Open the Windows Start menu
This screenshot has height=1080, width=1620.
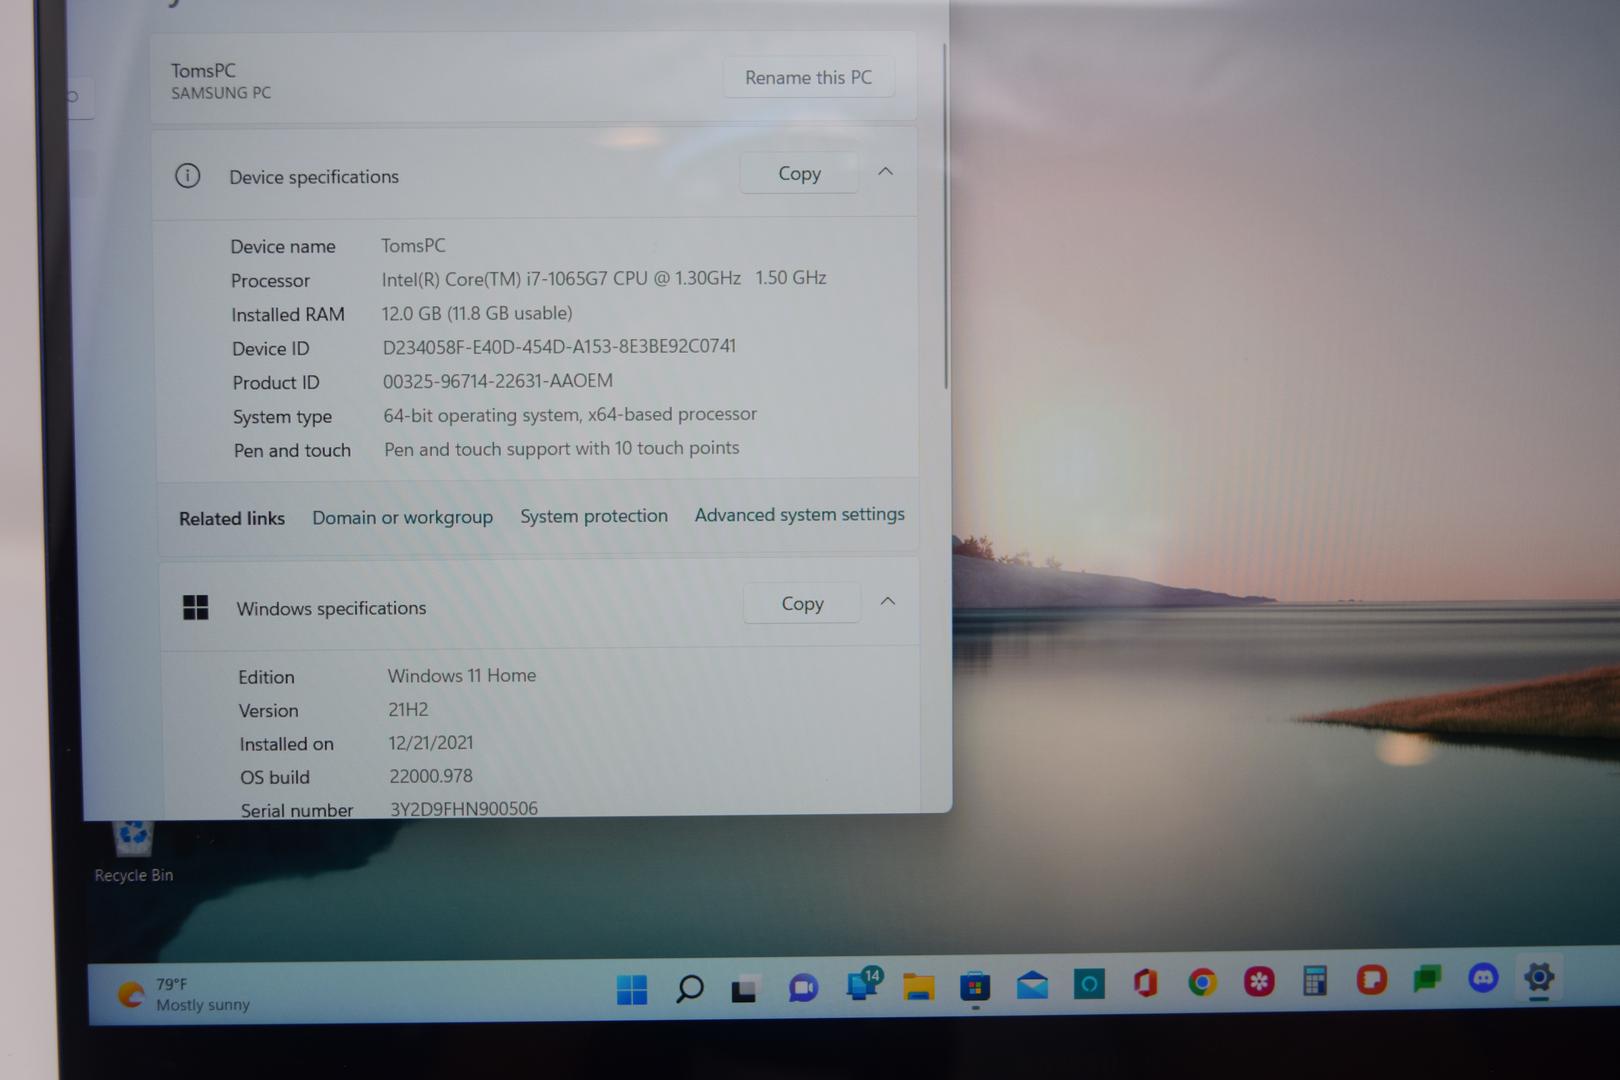[x=632, y=989]
